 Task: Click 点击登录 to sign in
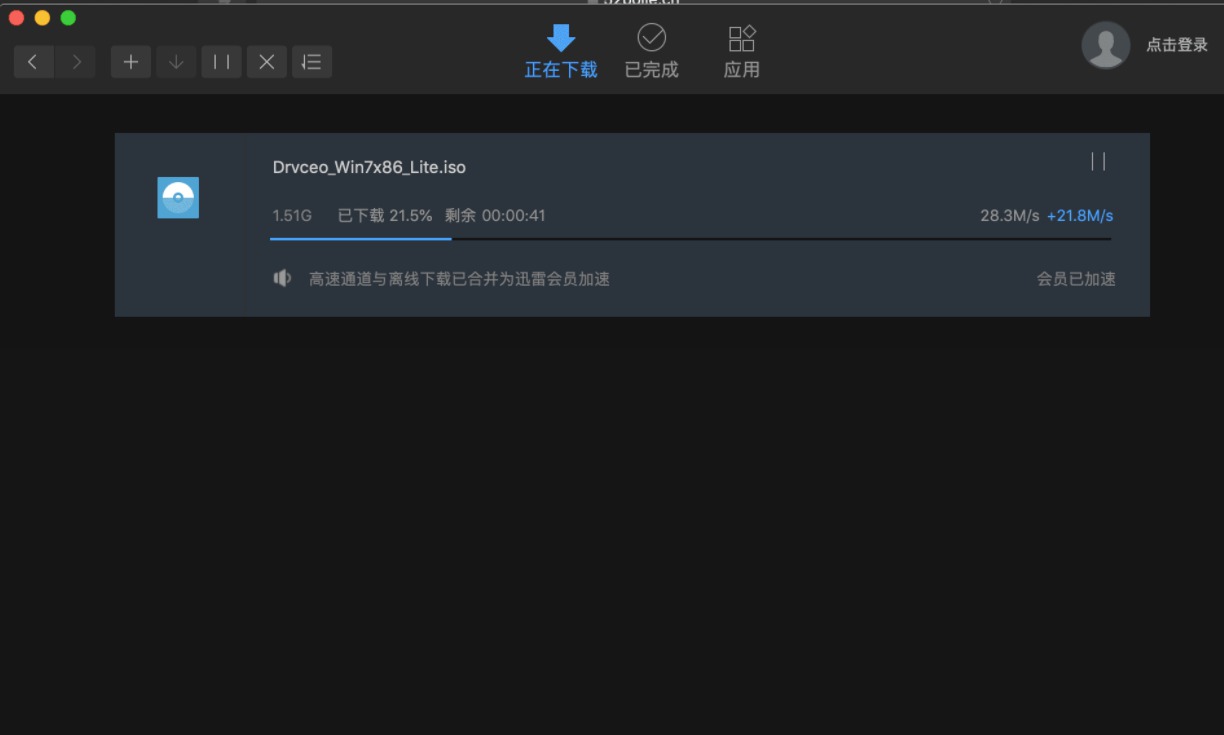click(1177, 45)
